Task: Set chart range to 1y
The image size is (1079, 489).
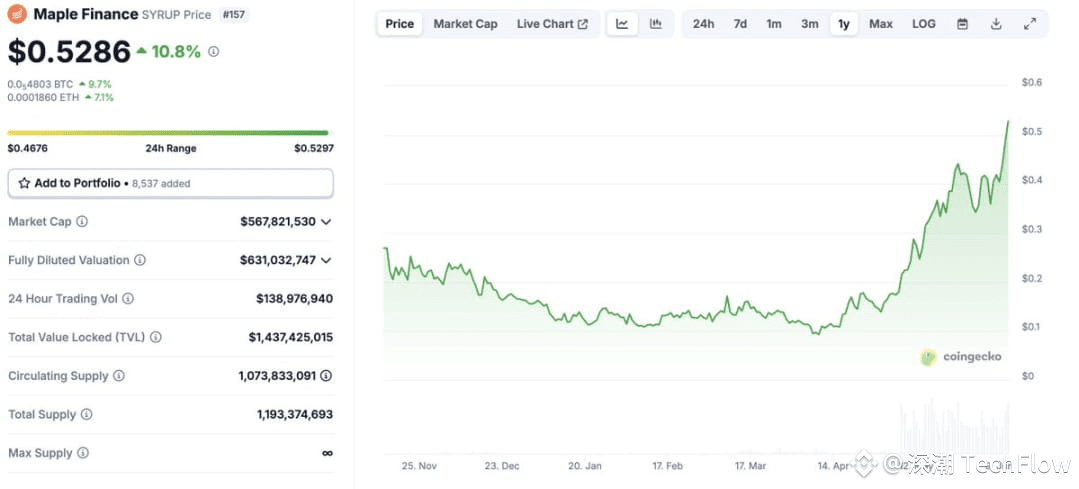Action: [x=844, y=24]
